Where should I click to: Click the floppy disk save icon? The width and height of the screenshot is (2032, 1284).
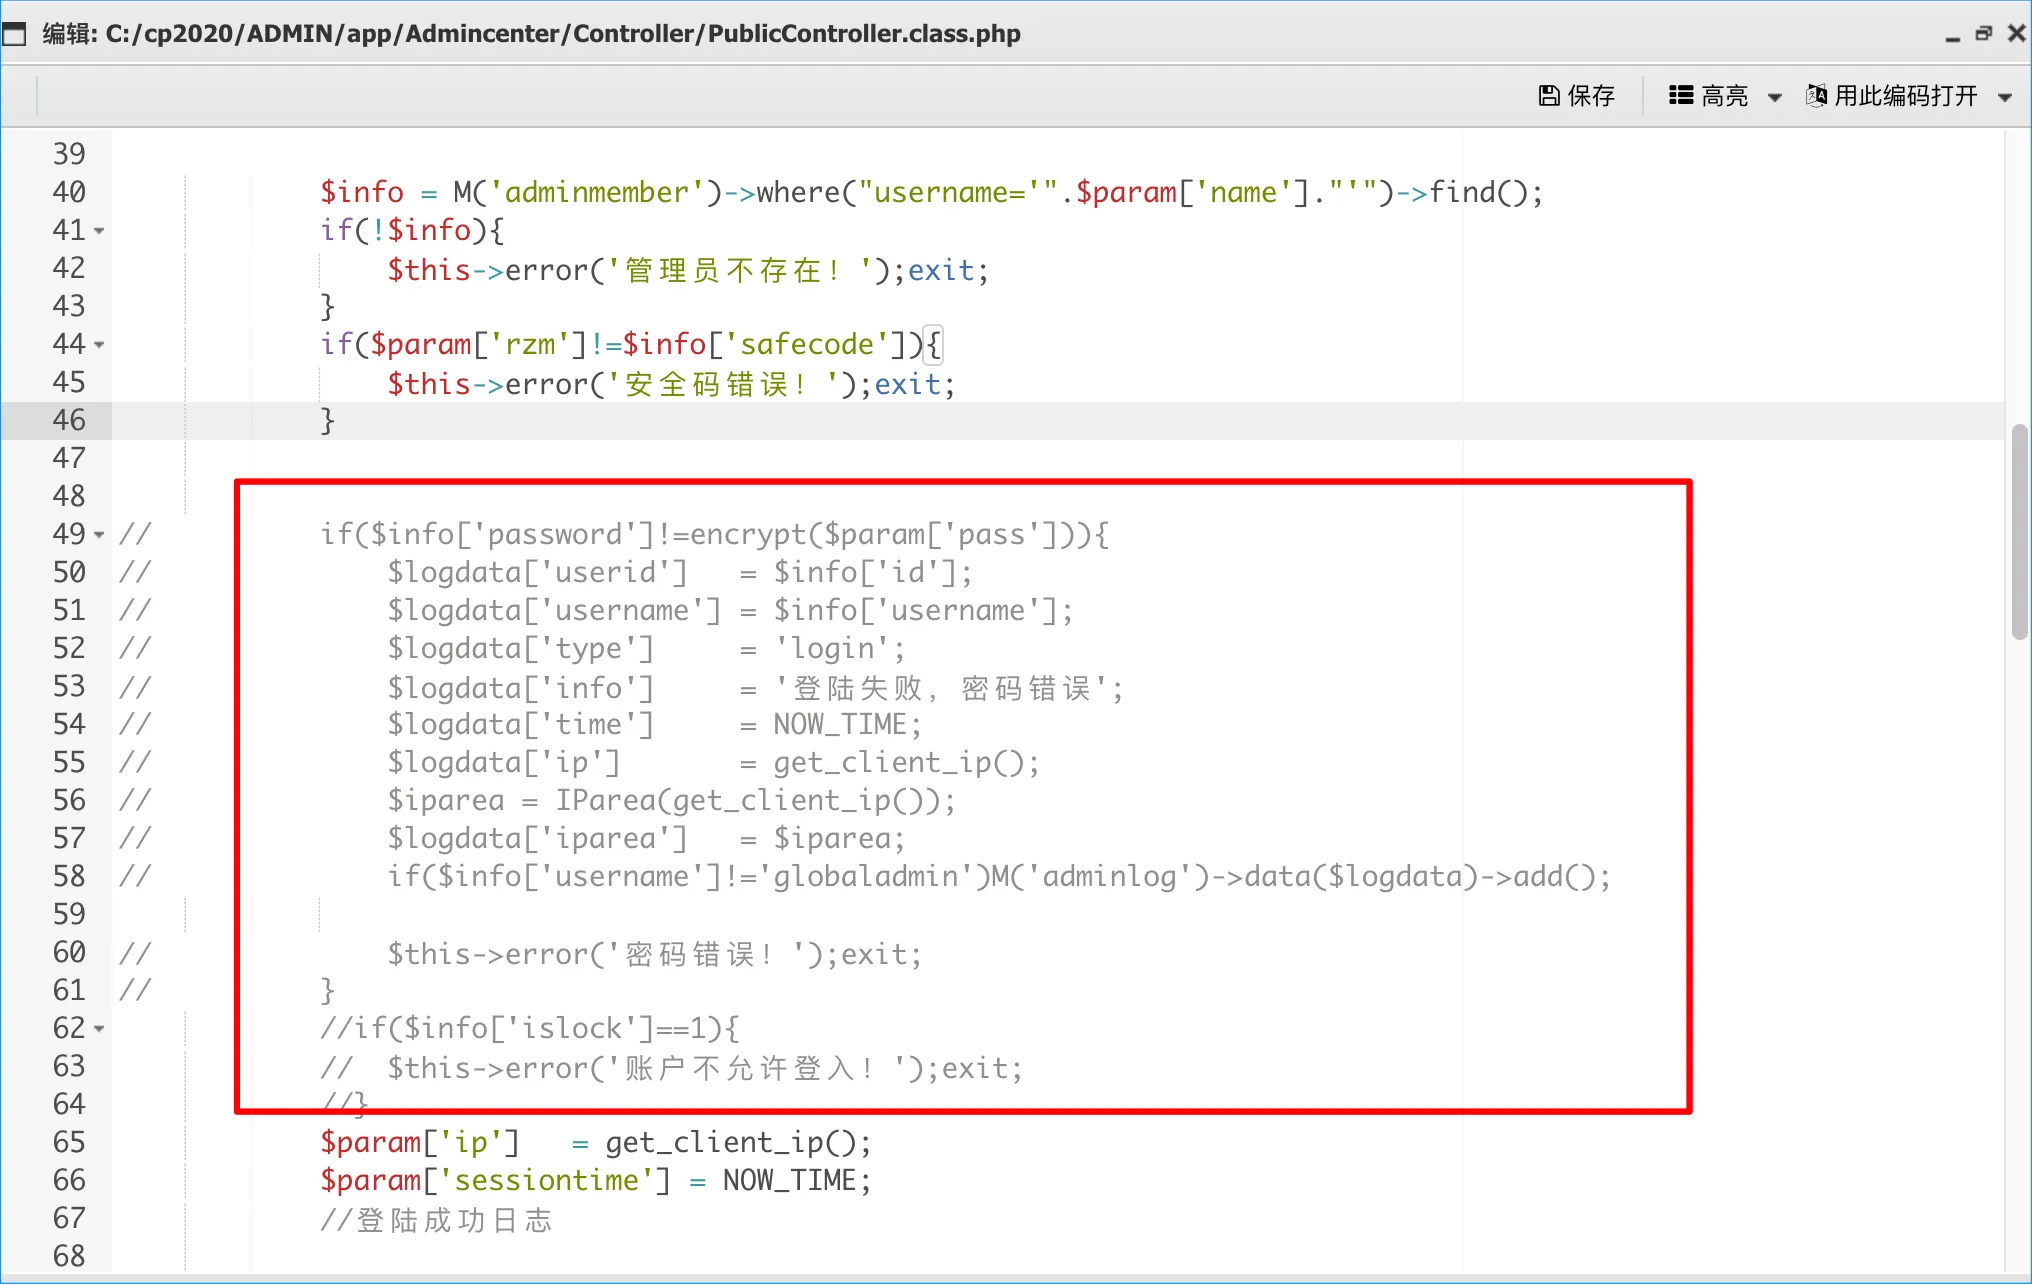(1548, 96)
